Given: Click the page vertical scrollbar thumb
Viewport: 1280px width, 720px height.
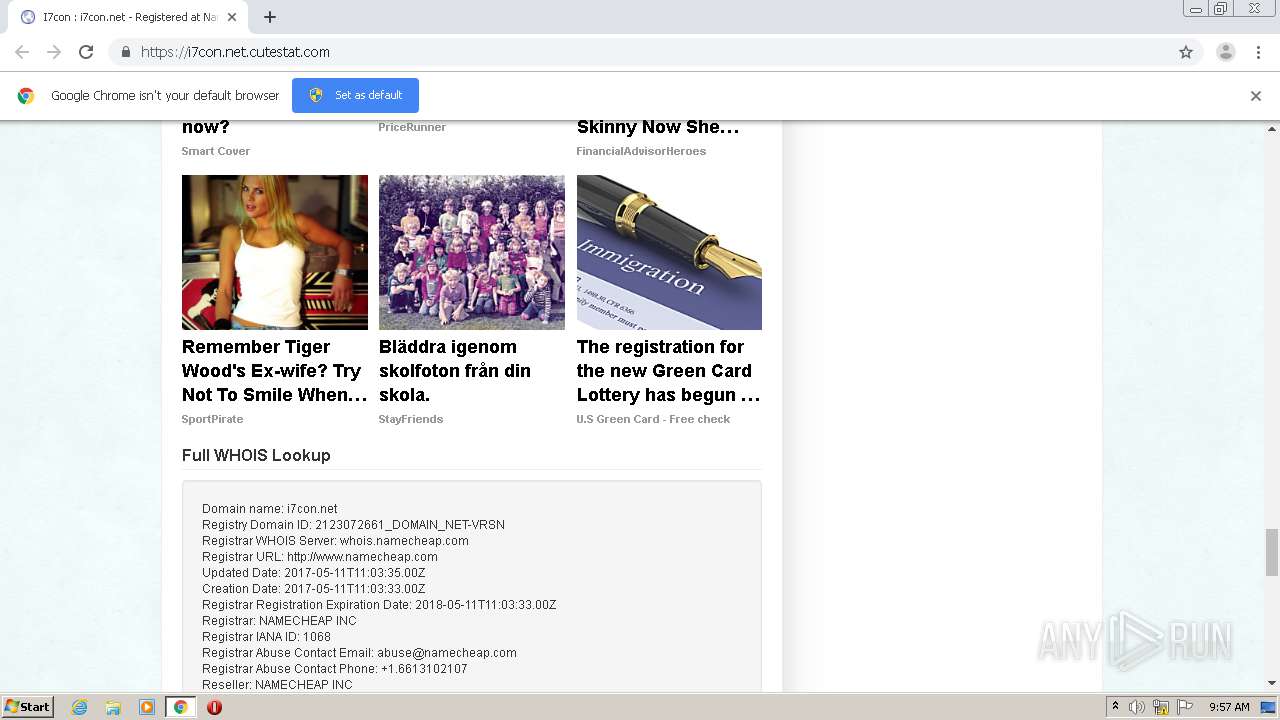Looking at the screenshot, I should coord(1272,553).
